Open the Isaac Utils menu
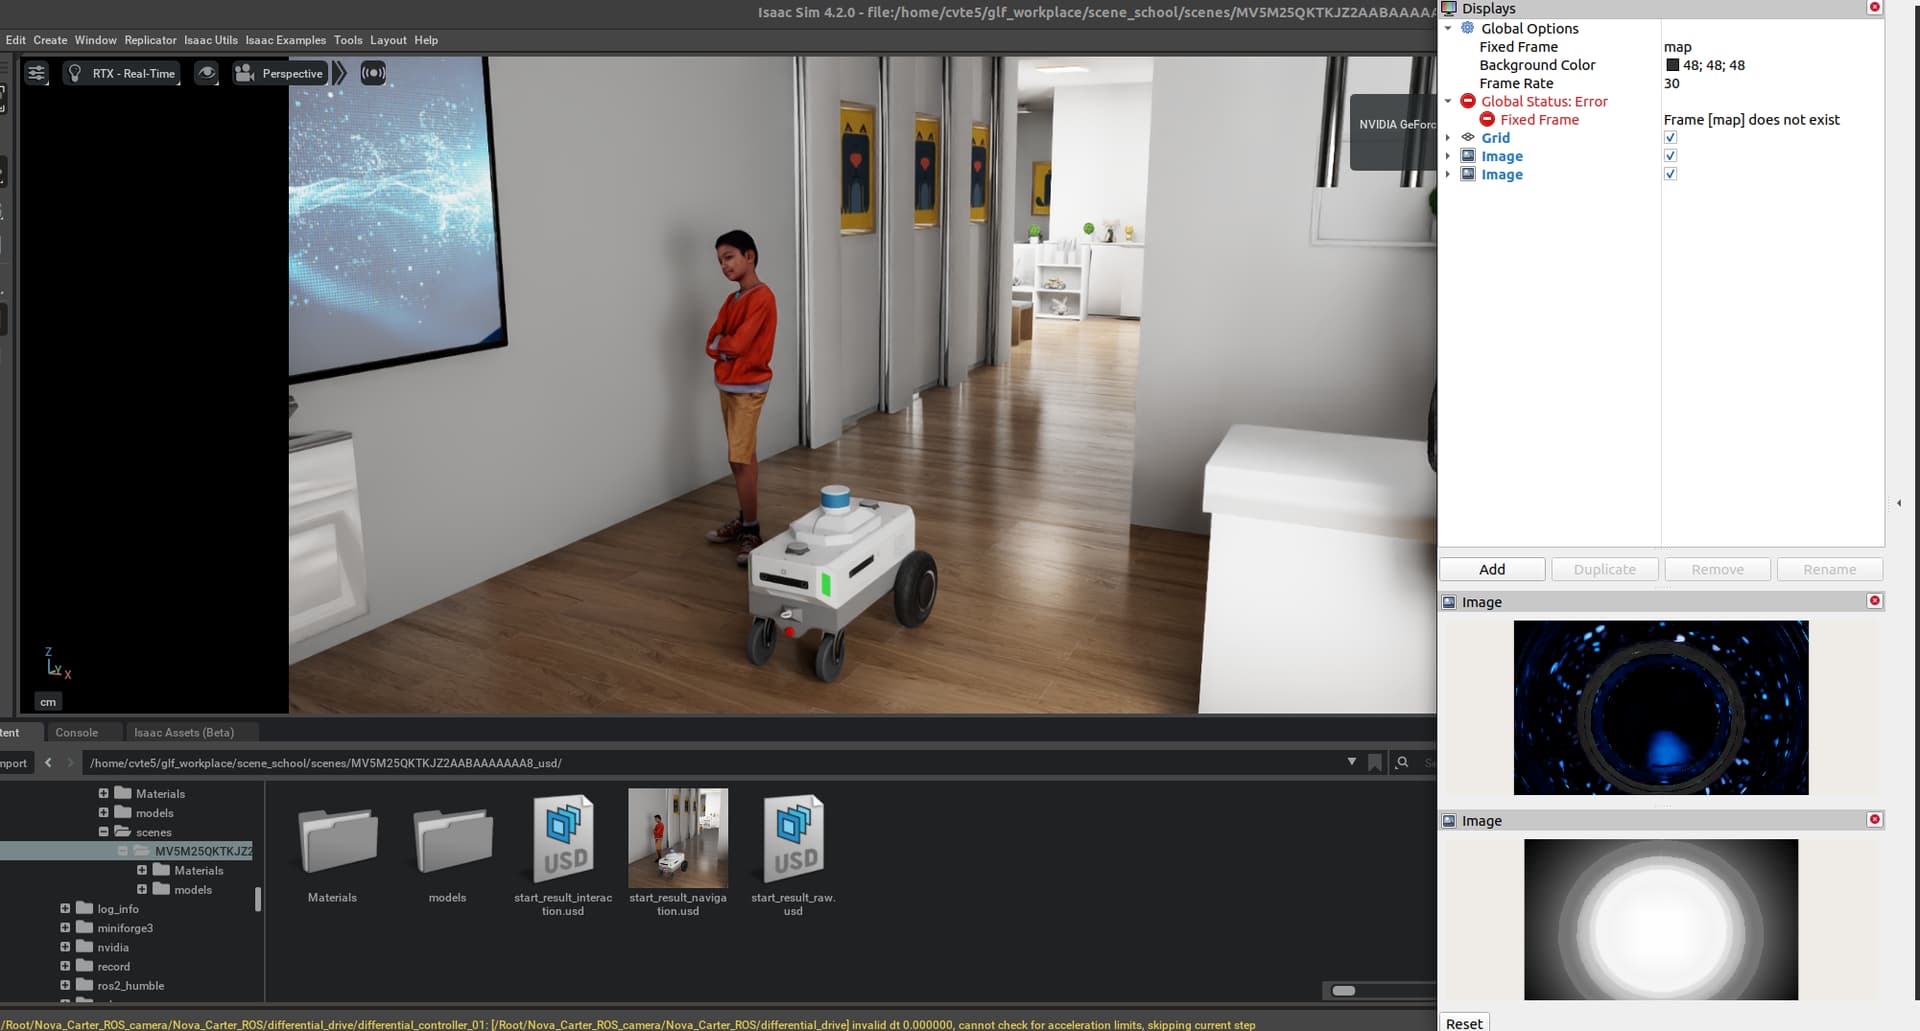This screenshot has width=1920, height=1031. [211, 40]
